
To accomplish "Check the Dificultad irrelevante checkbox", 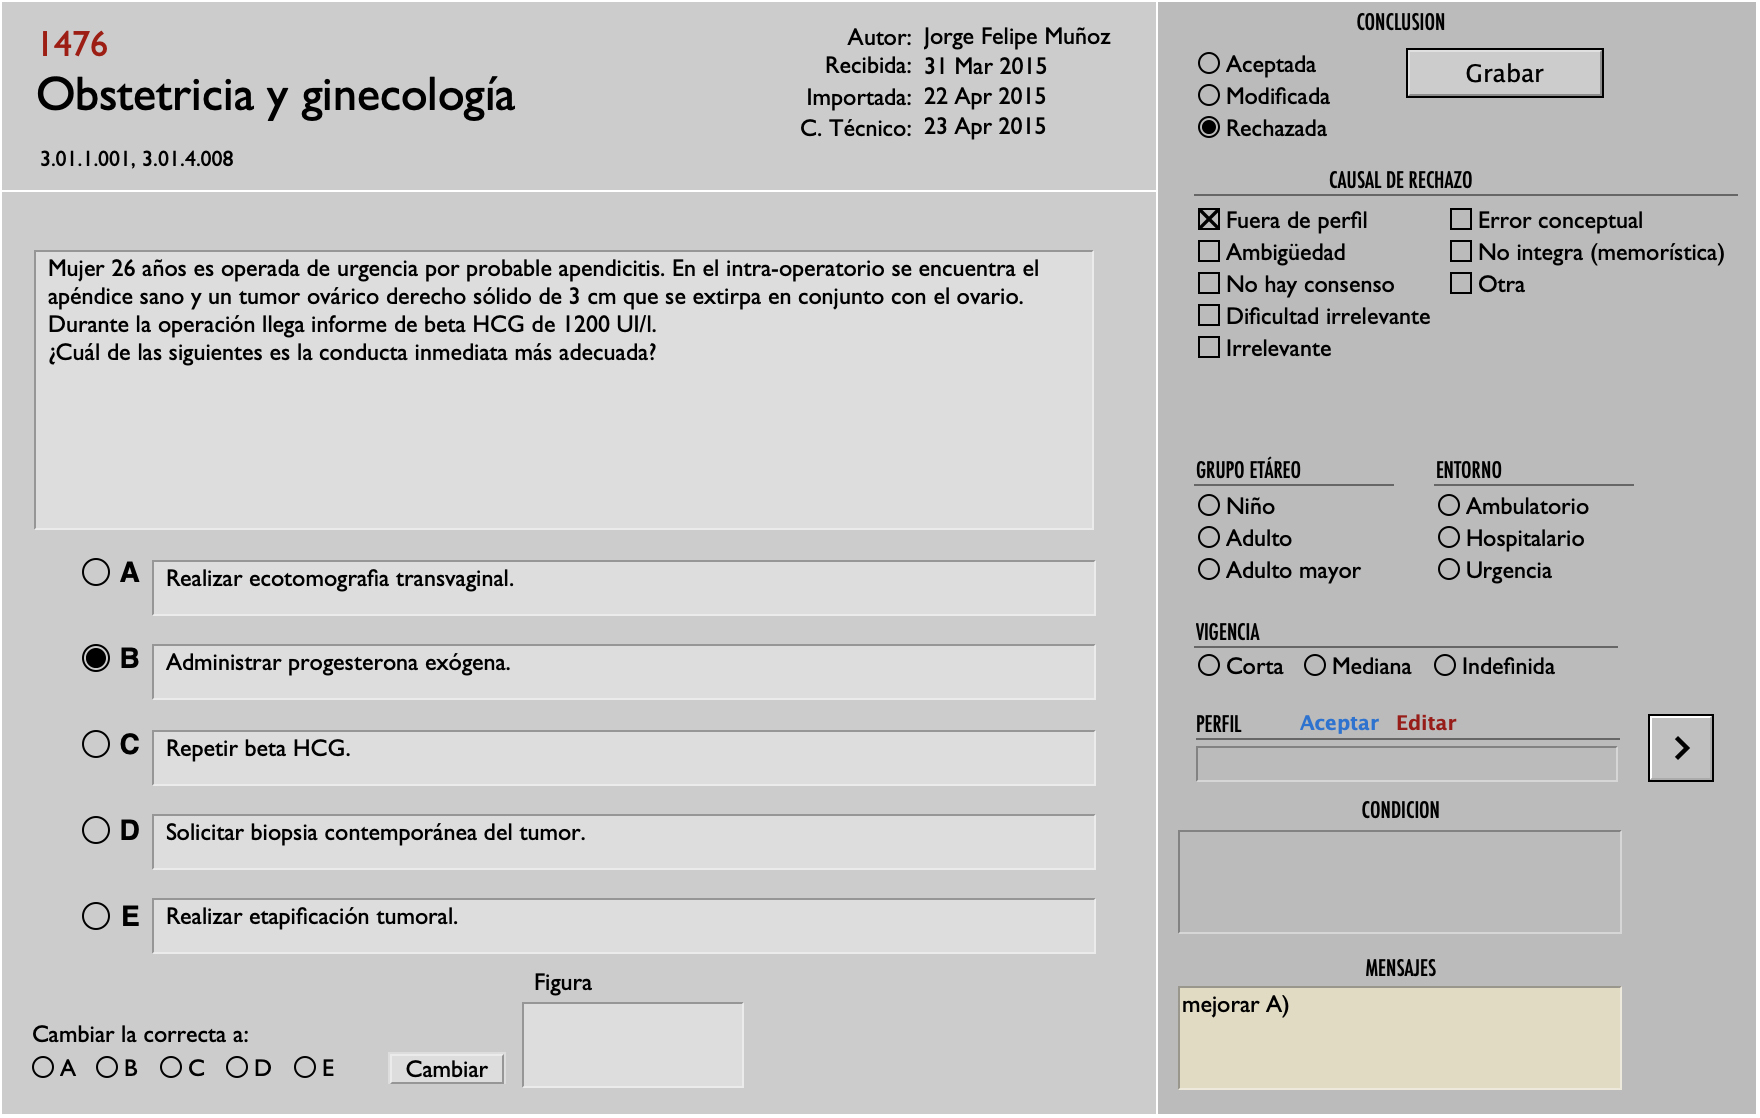I will pyautogui.click(x=1209, y=316).
